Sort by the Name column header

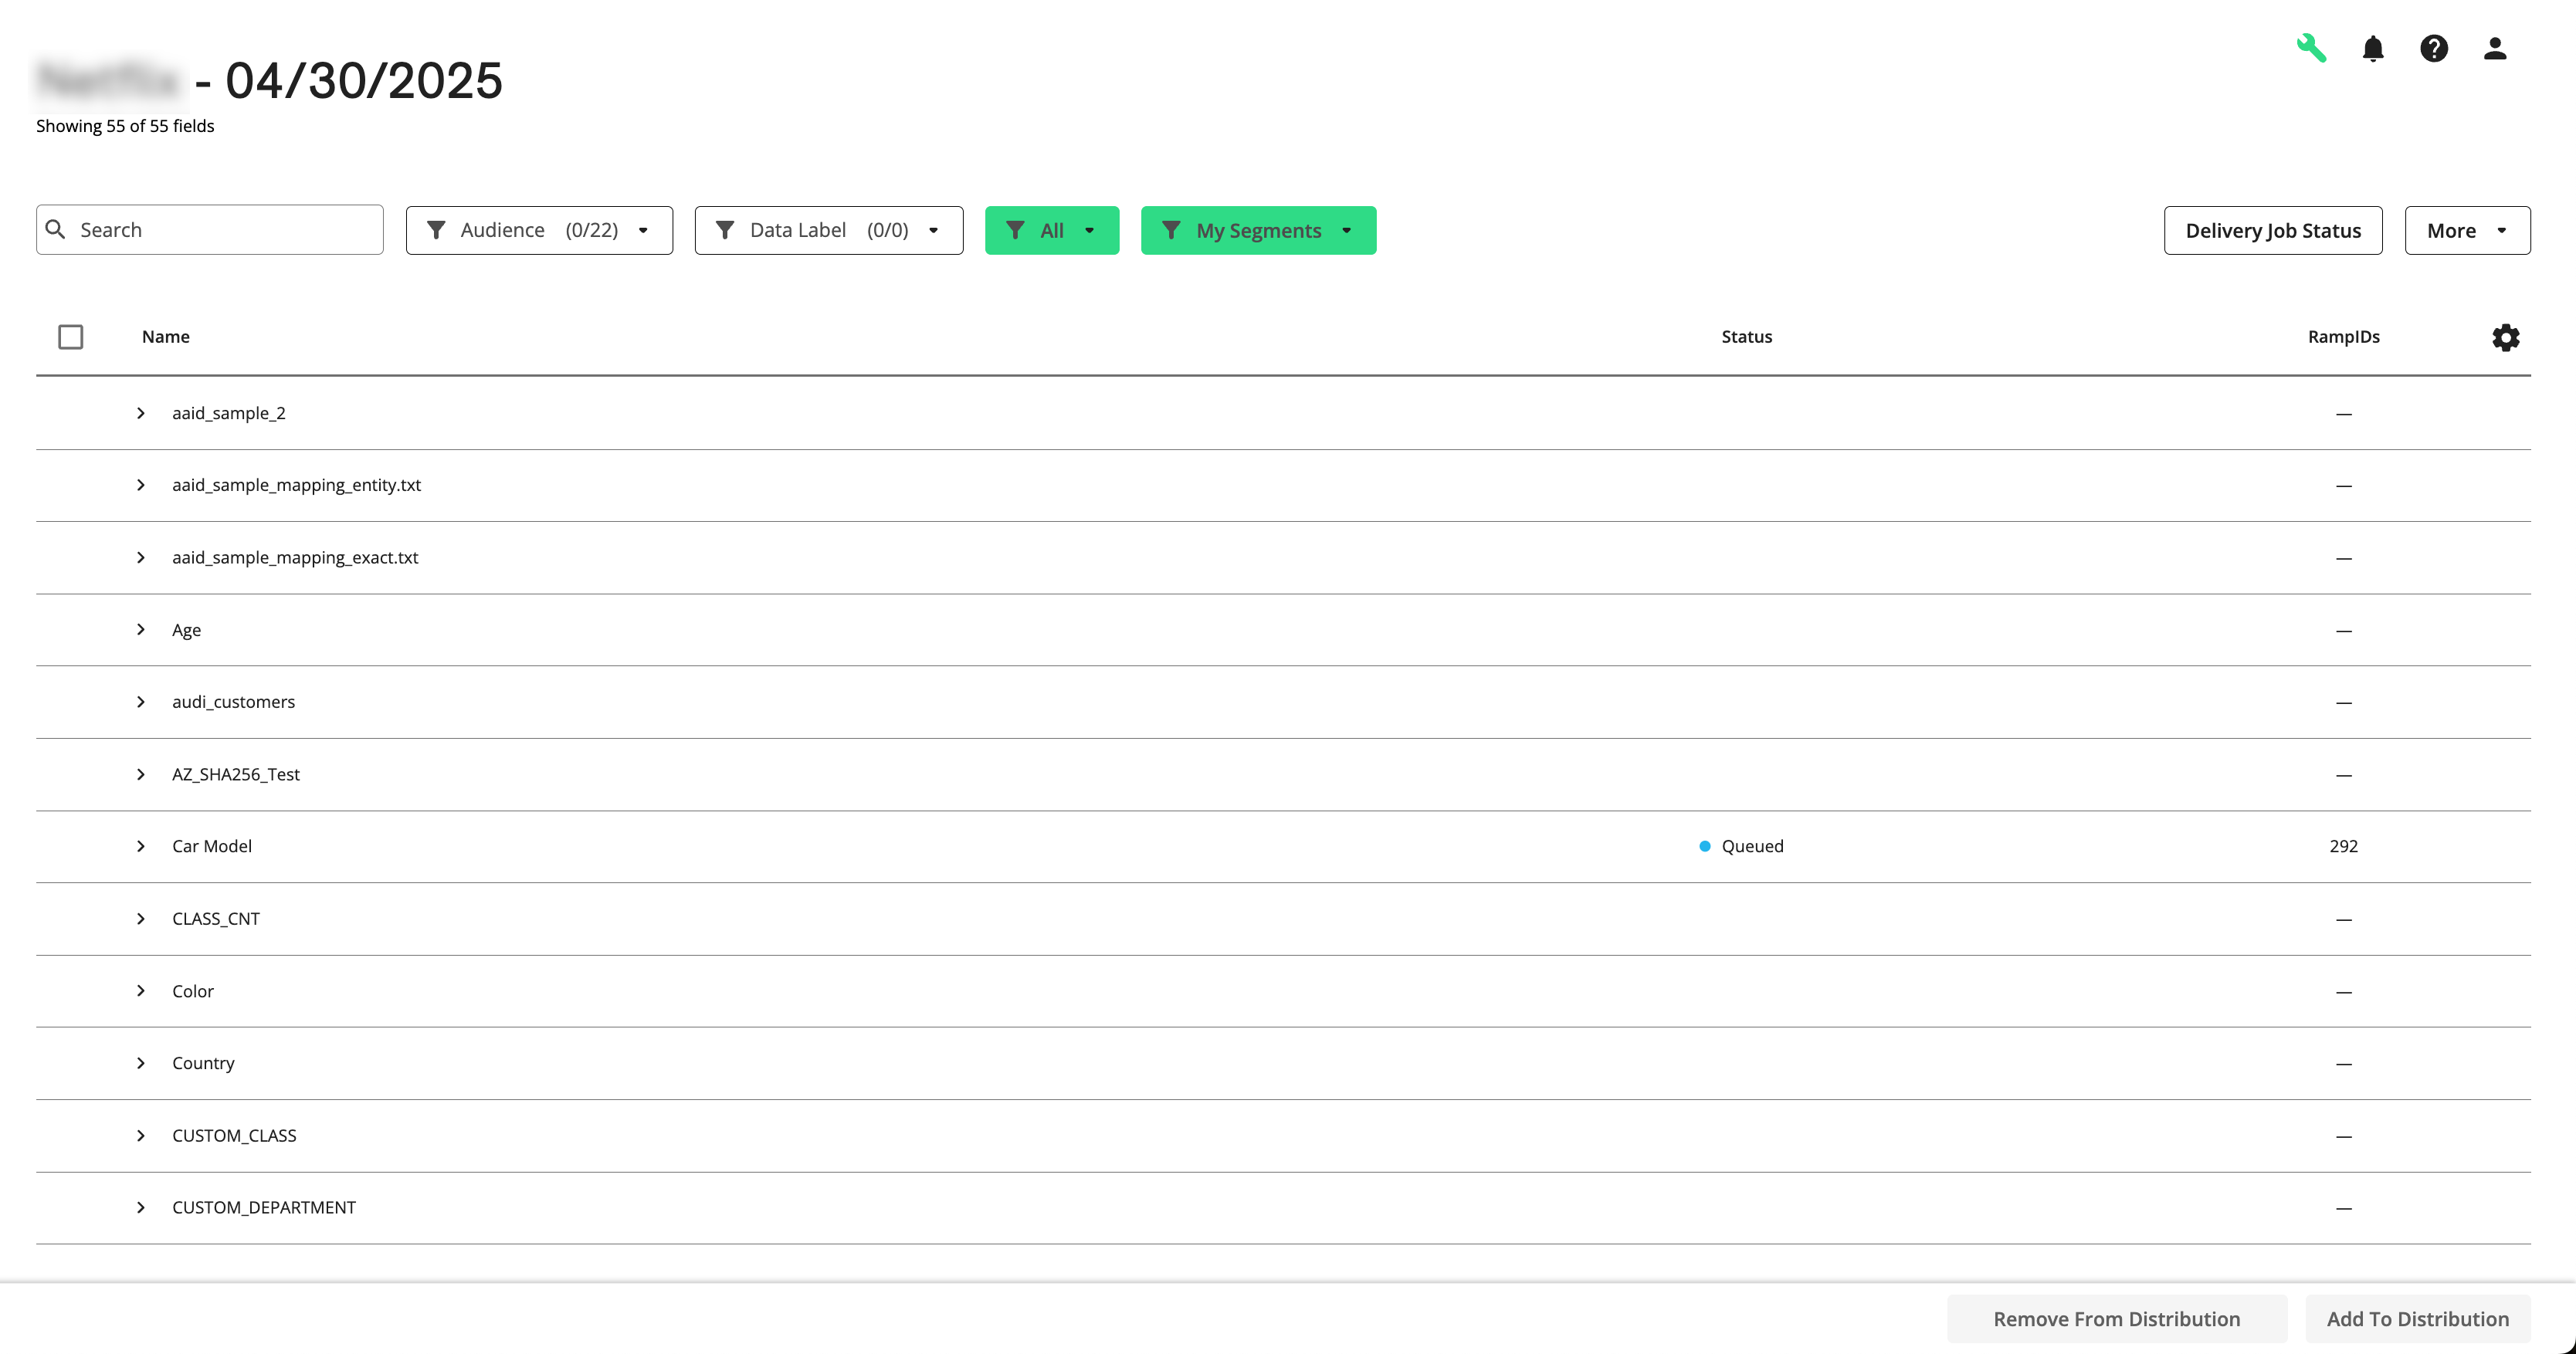click(165, 337)
